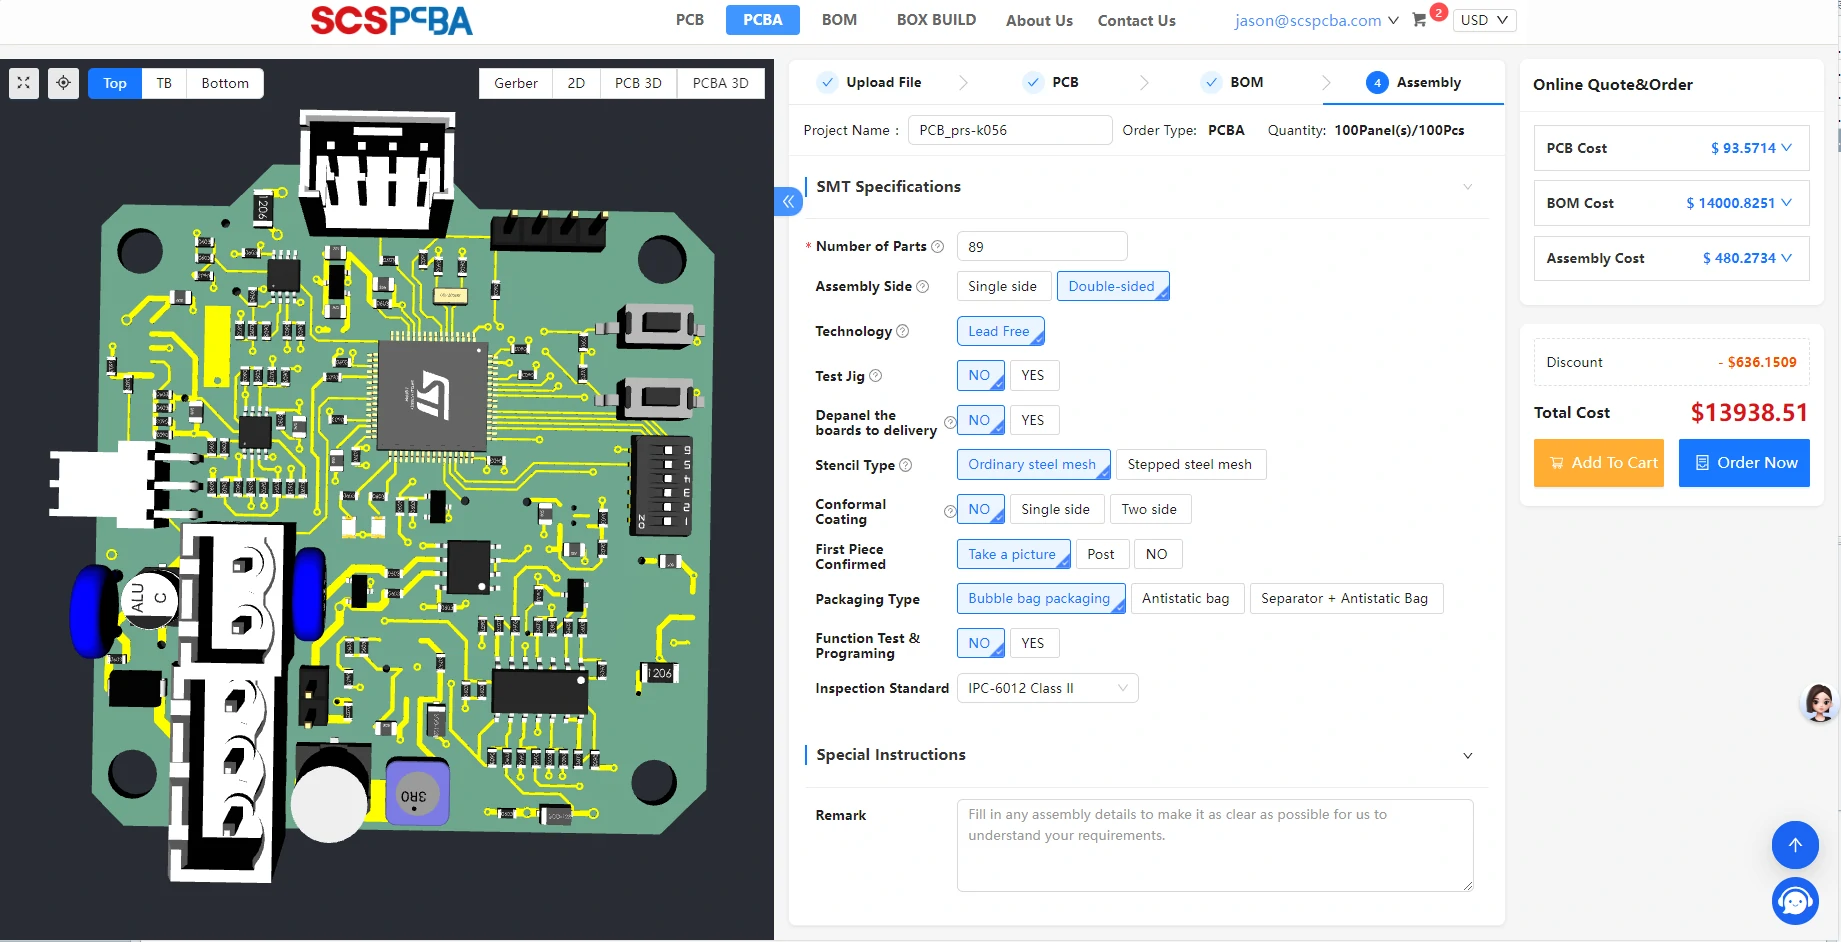1841x942 pixels.
Task: Click the SCSPCBA logo
Action: click(x=391, y=20)
